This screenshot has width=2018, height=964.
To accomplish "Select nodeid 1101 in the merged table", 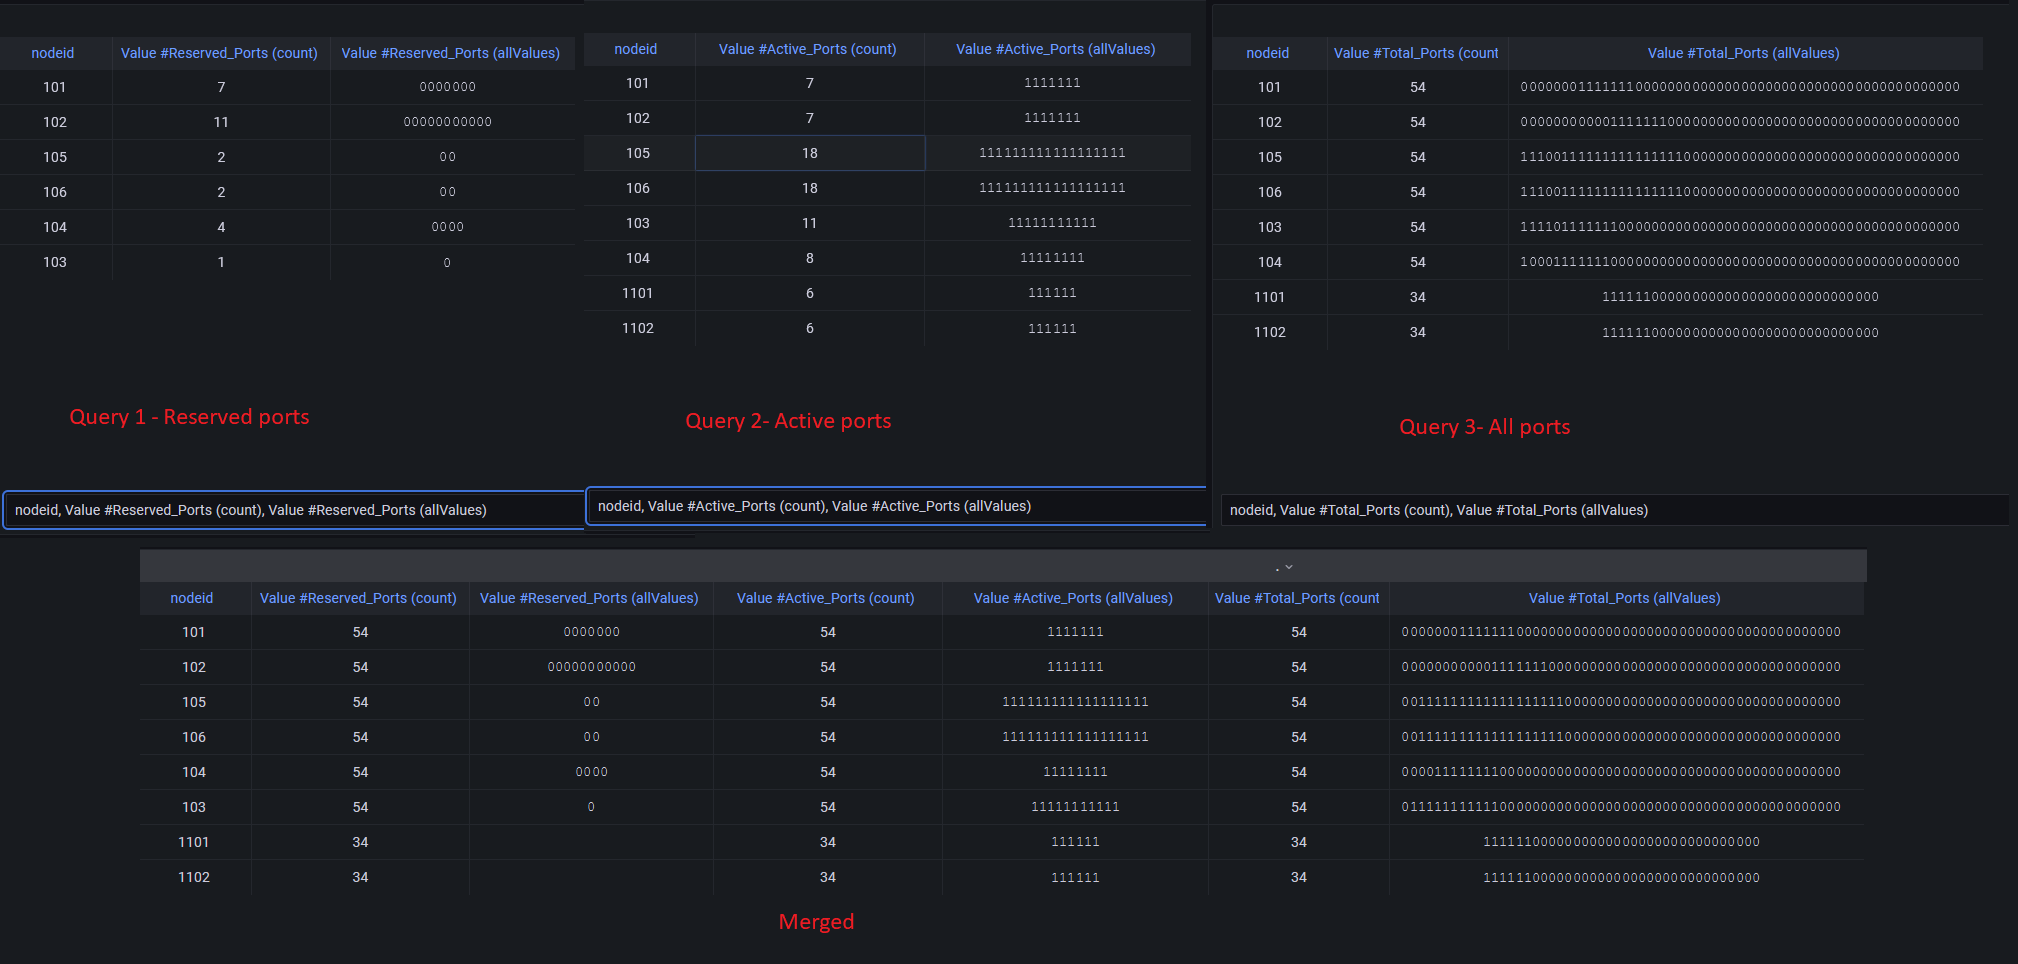I will (194, 842).
